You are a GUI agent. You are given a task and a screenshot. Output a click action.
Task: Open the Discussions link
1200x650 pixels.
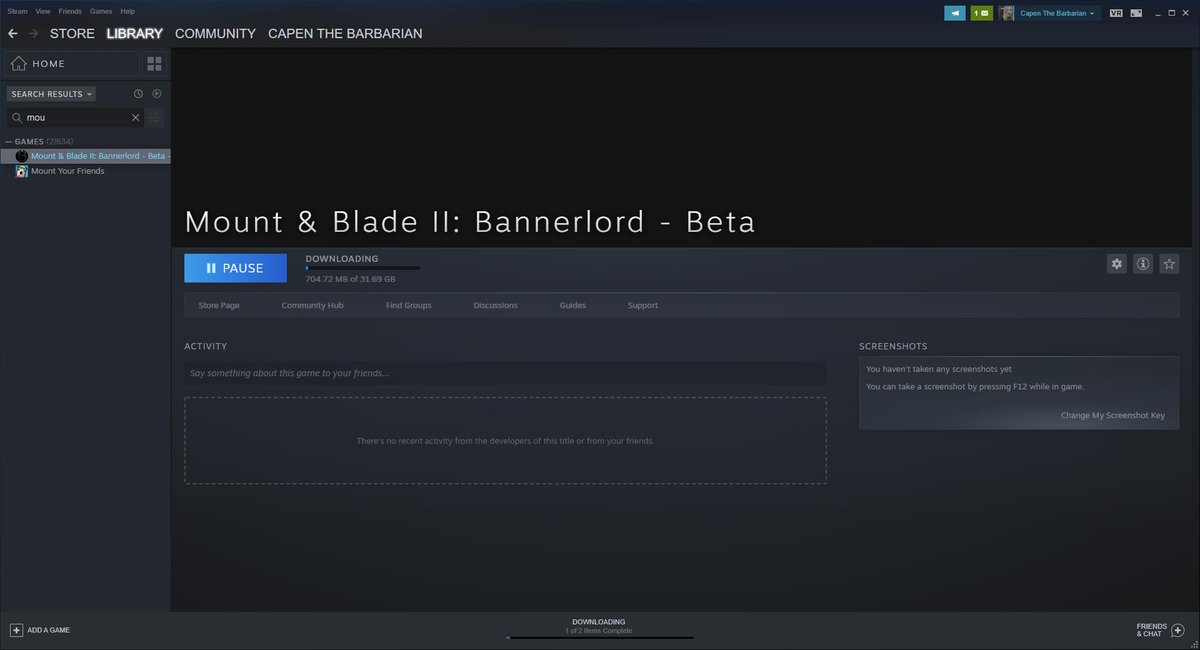496,305
